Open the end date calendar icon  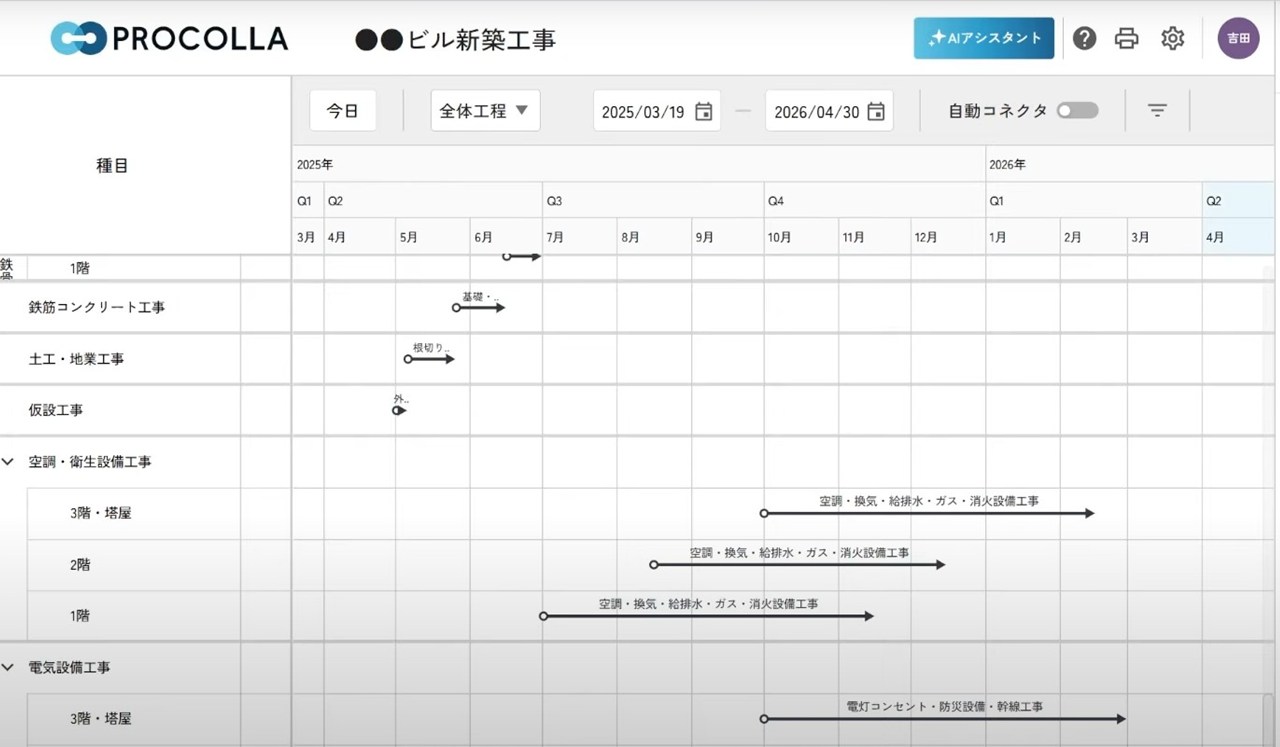[876, 111]
